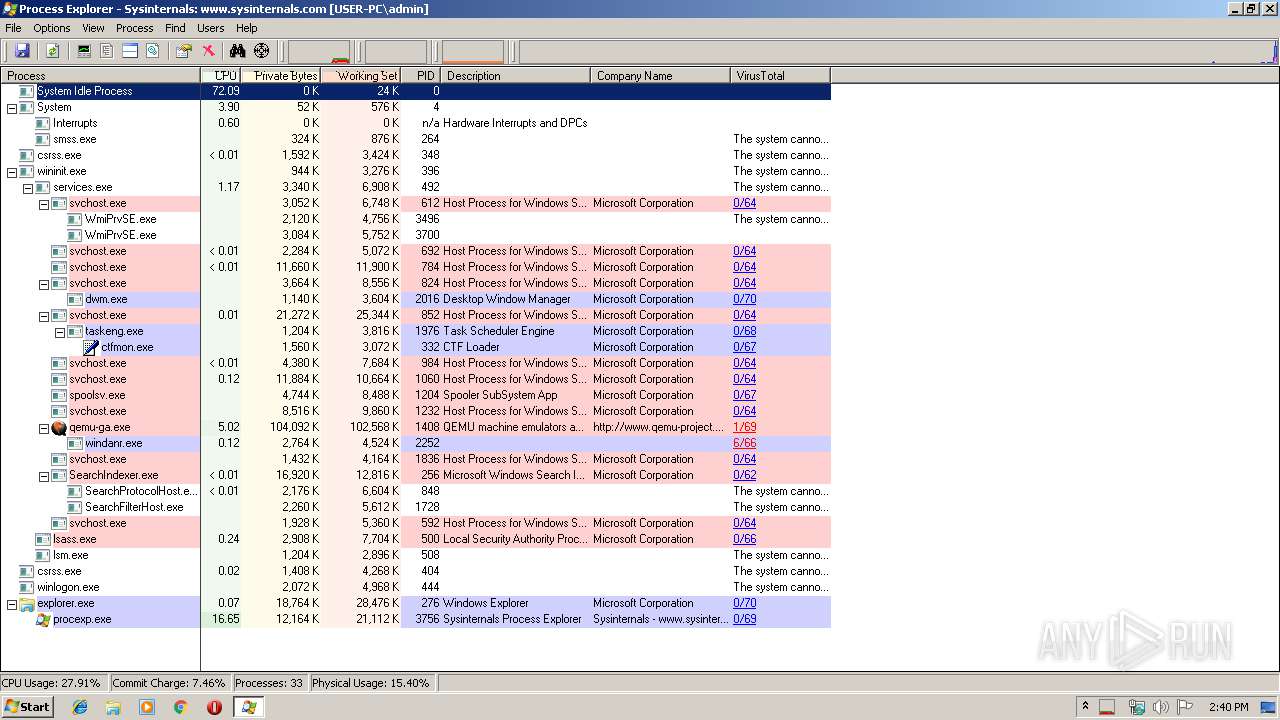Screen dimensions: 1280x720
Task: Collapse the svchost.exe PID 824 node
Action: [x=44, y=283]
